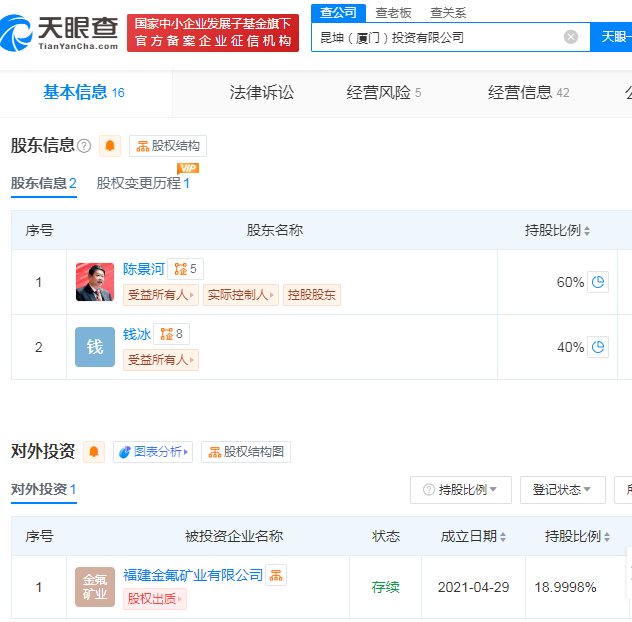Click the equity structure icon next to 福建金氟矿业有限公司
632x622 pixels.
pyautogui.click(x=276, y=575)
